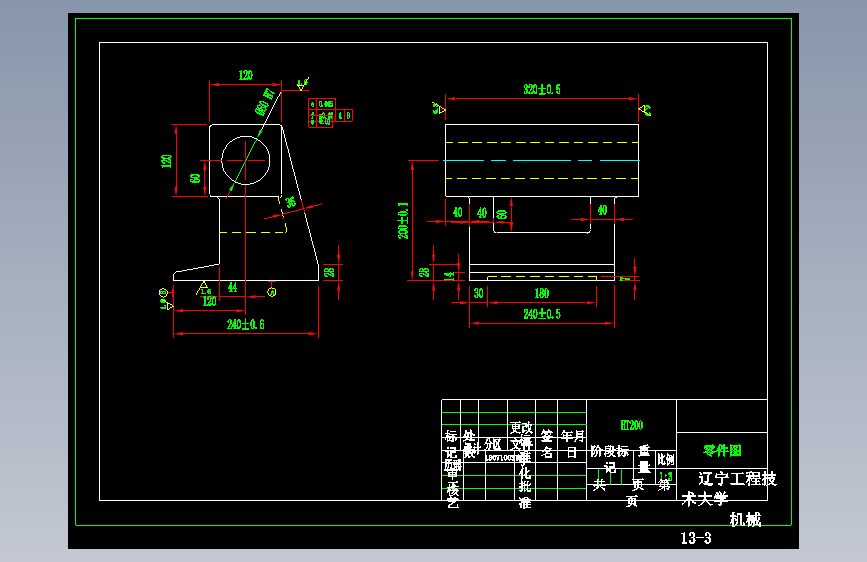Viewport: 867px width, 562px height.
Task: Click the 比例 scale header cell
Action: (665, 459)
